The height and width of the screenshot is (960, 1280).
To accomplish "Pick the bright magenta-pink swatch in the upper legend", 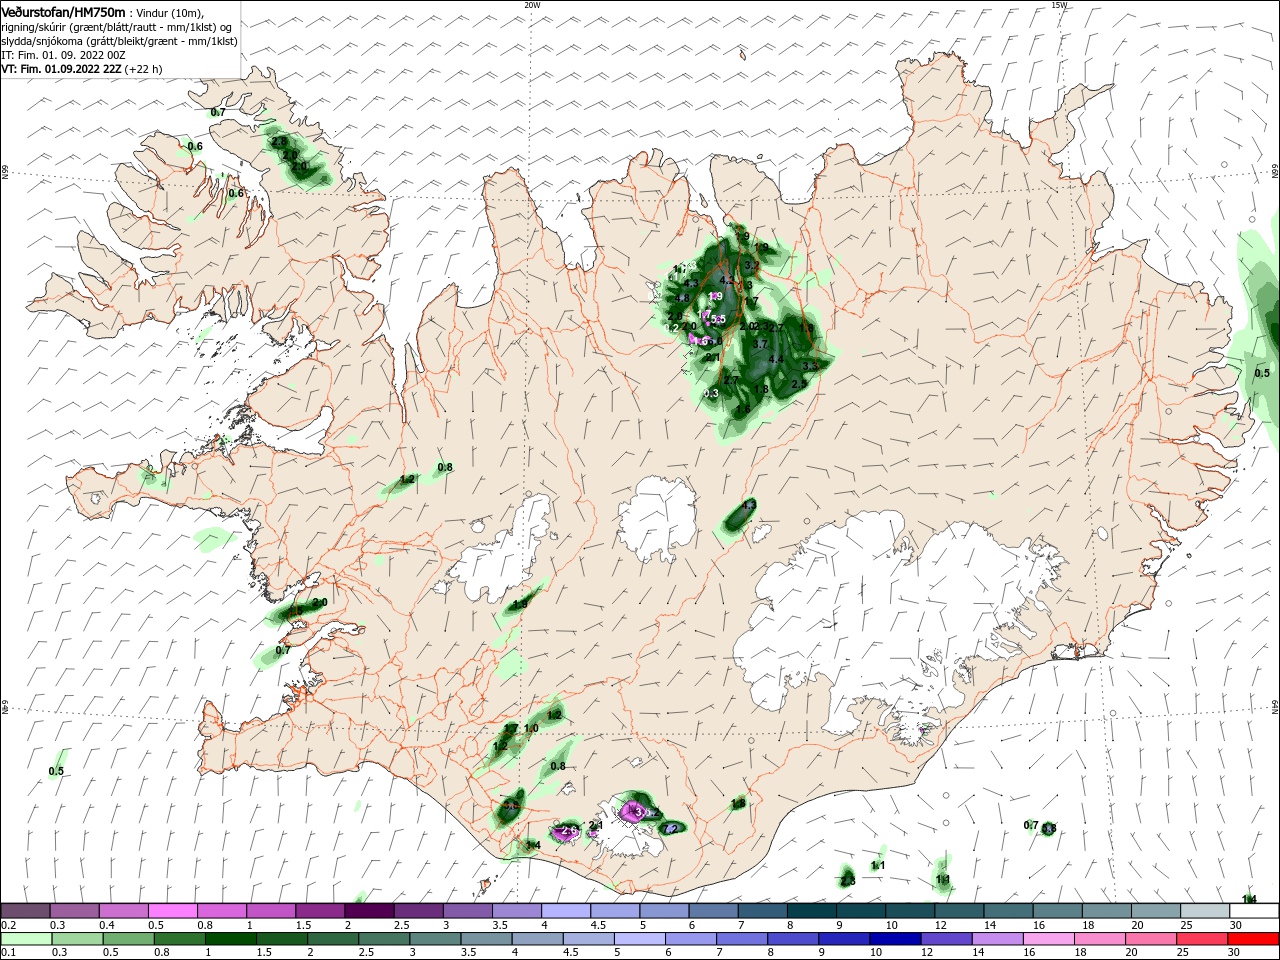I will click(172, 911).
